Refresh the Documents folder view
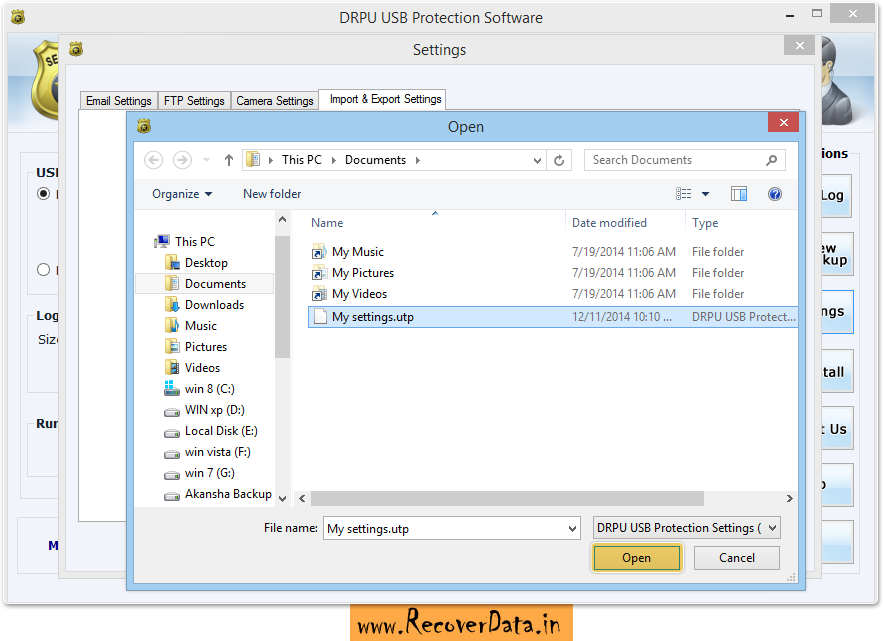 click(x=559, y=161)
